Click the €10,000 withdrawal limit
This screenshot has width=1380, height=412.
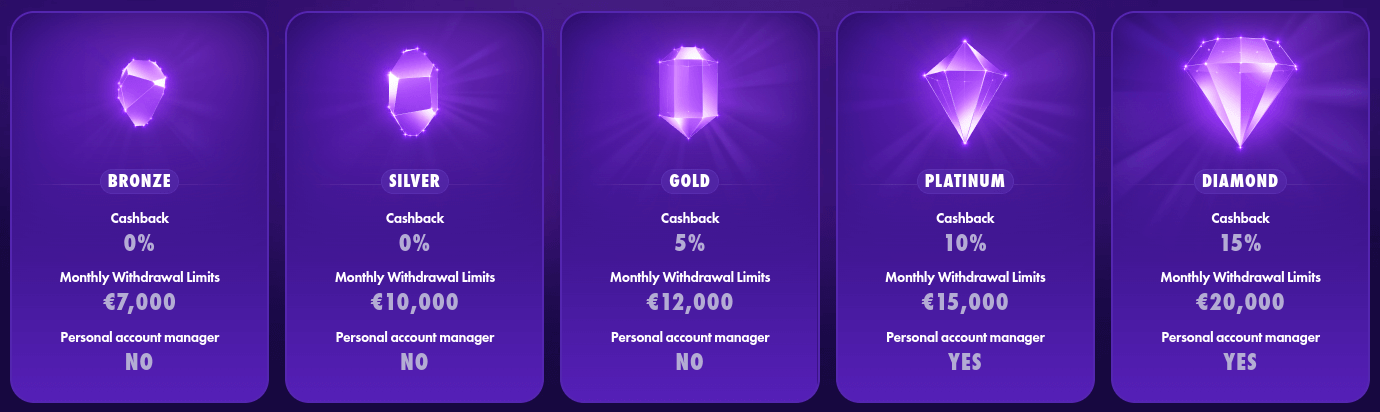click(x=415, y=302)
